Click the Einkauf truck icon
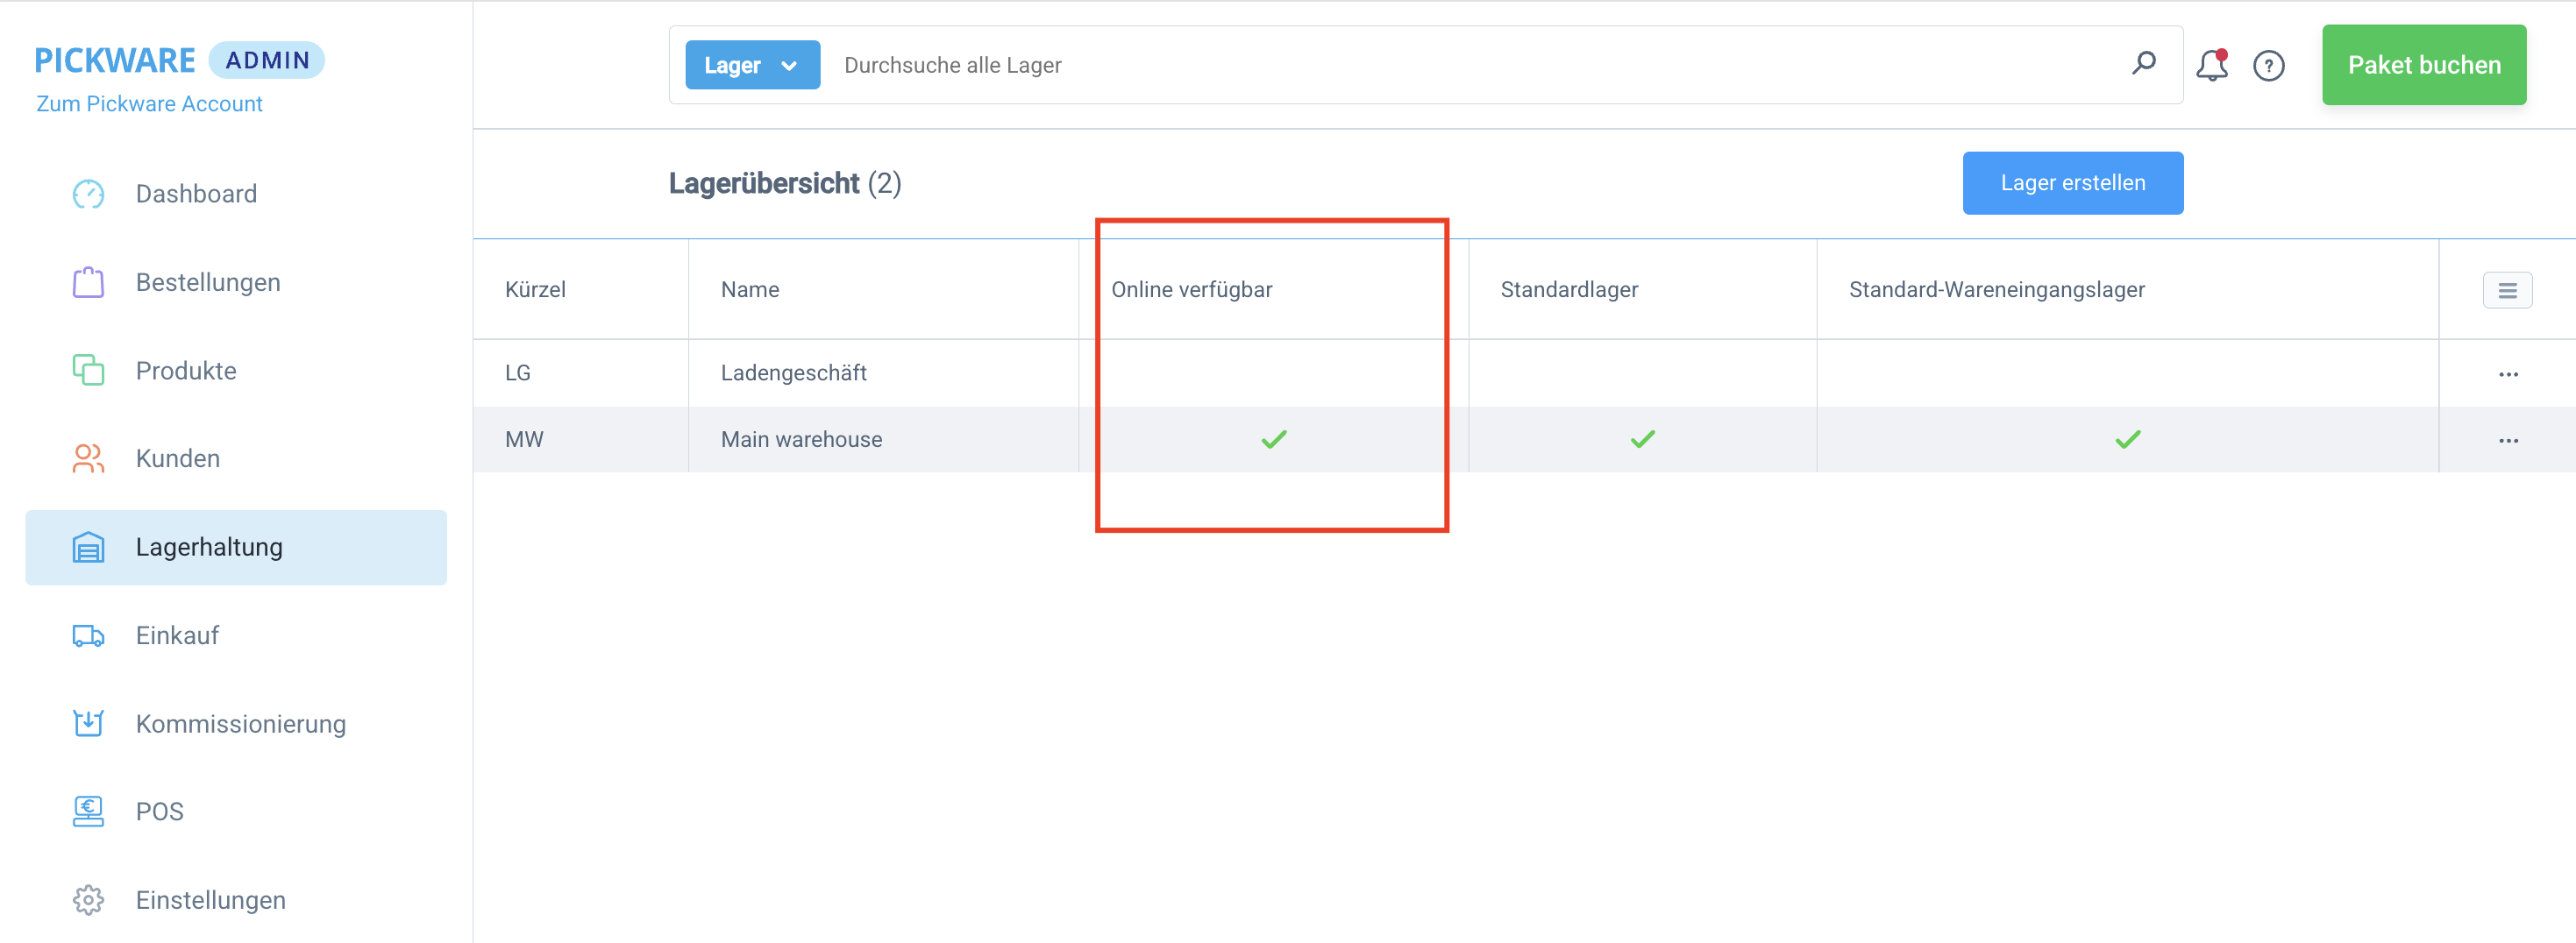The image size is (2576, 943). point(88,636)
